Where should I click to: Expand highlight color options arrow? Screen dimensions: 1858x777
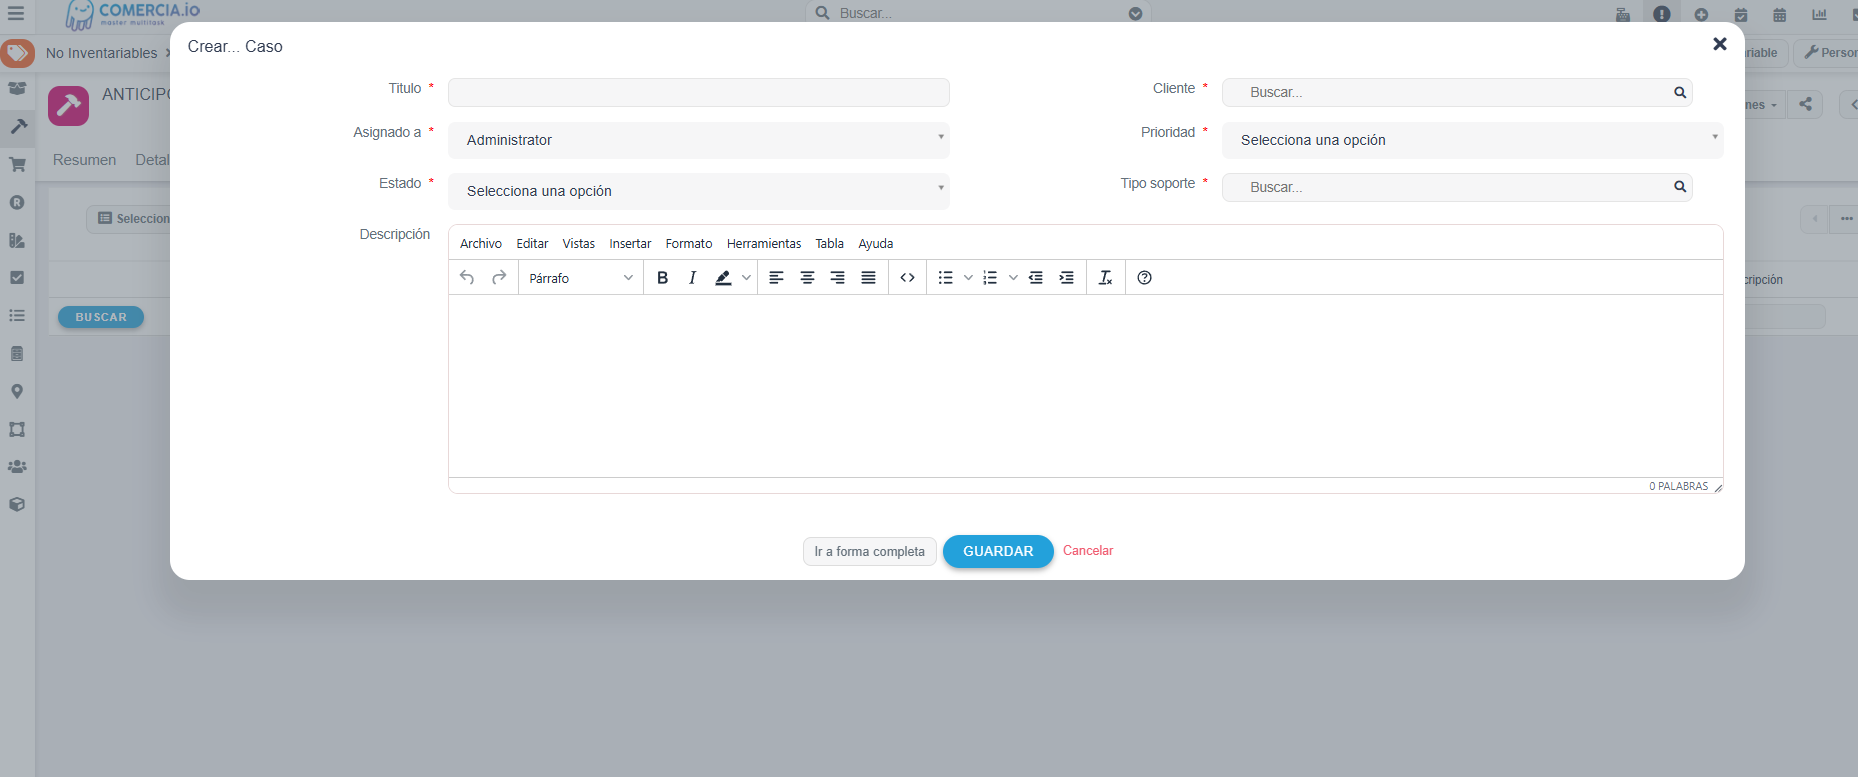click(x=746, y=278)
